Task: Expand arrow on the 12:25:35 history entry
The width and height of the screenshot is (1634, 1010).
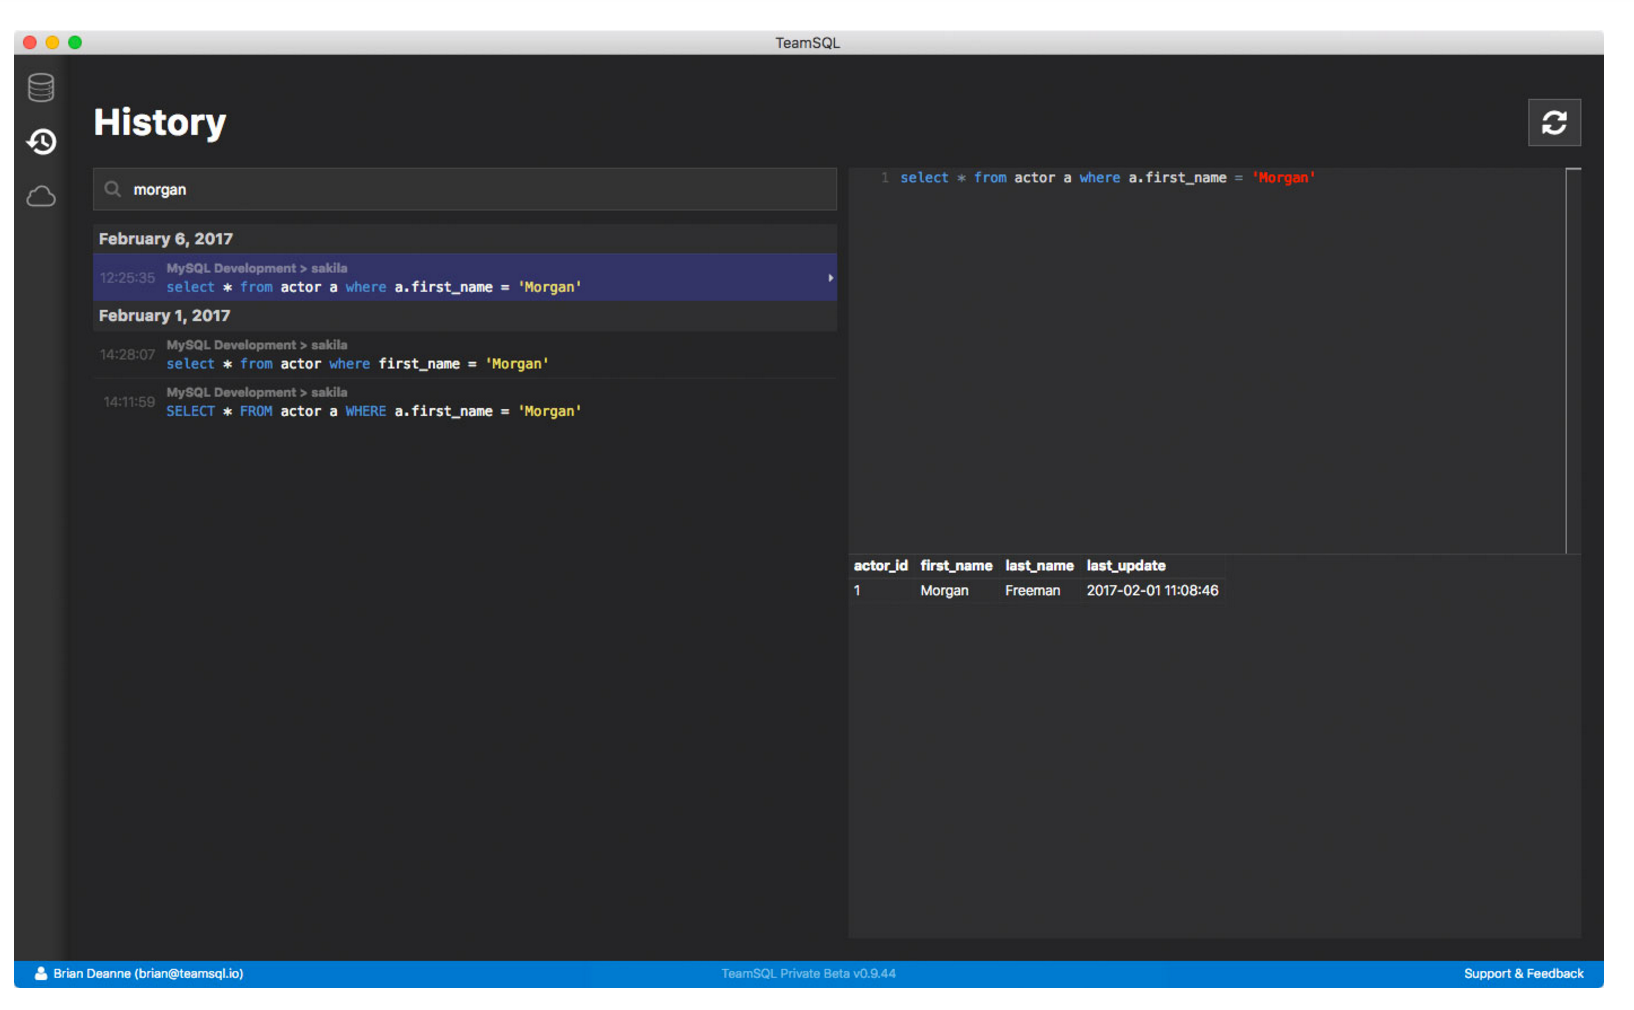Action: [x=830, y=278]
